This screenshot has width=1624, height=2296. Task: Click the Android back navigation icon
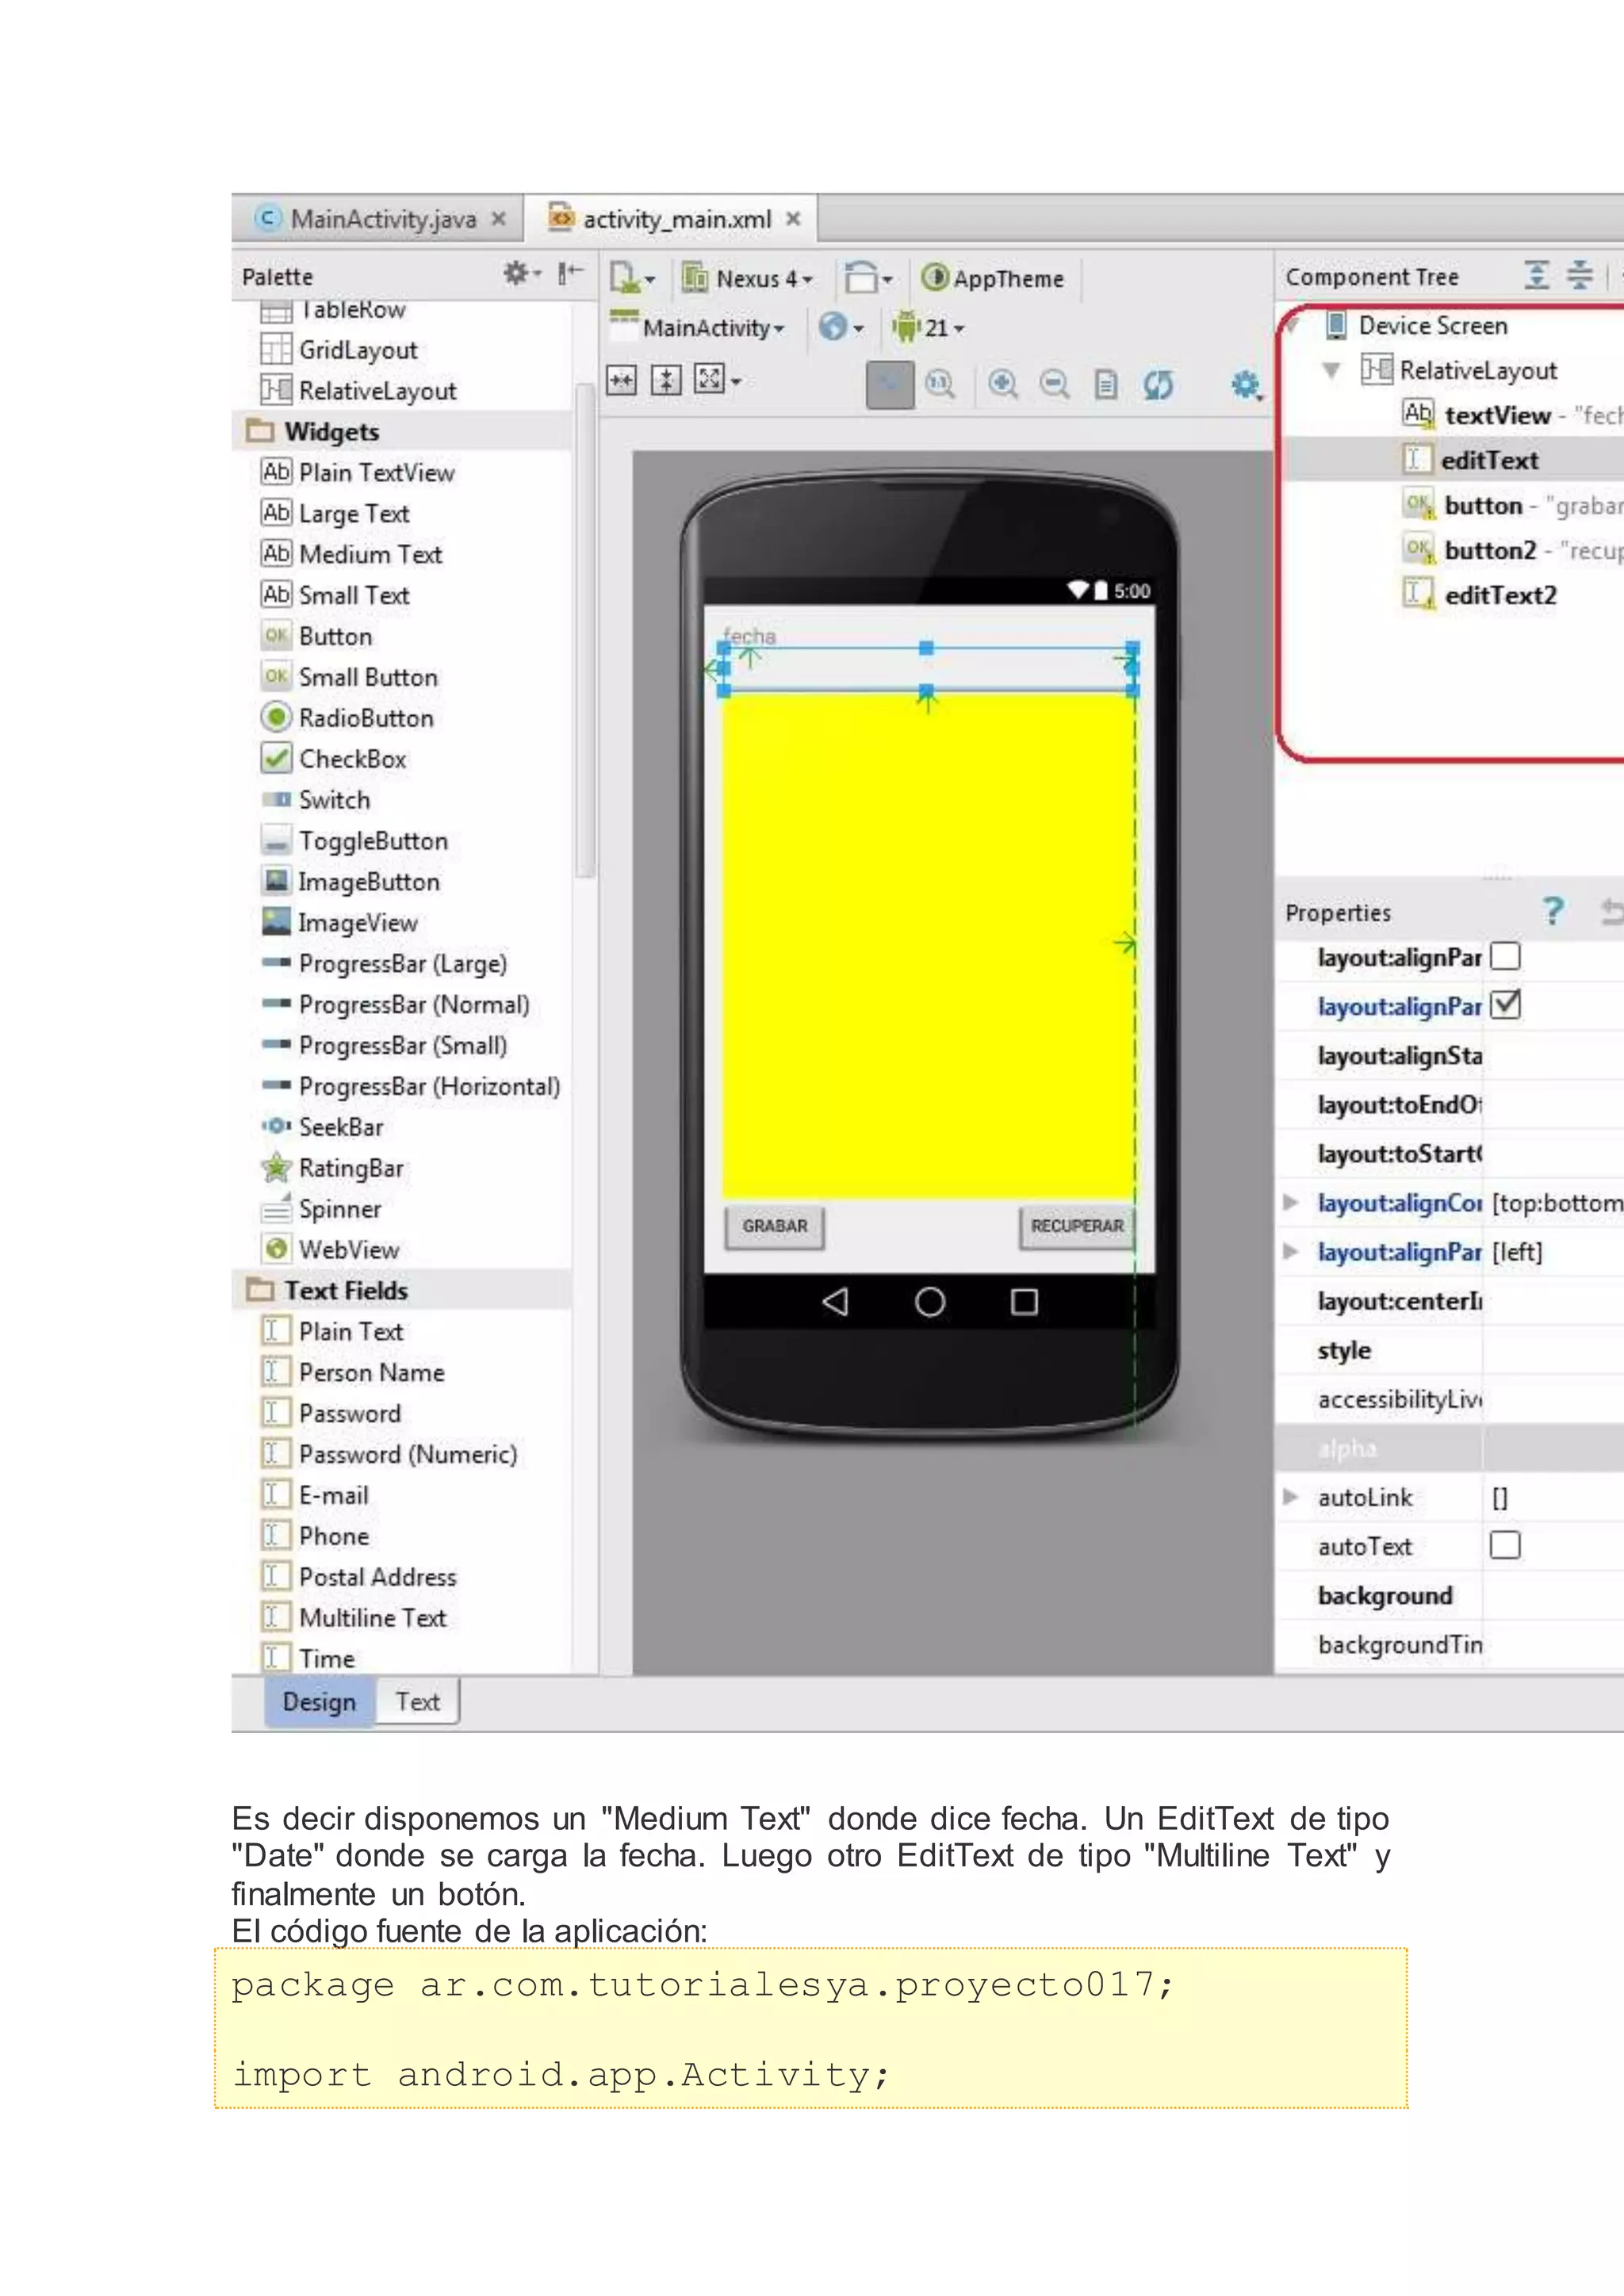(x=835, y=1301)
